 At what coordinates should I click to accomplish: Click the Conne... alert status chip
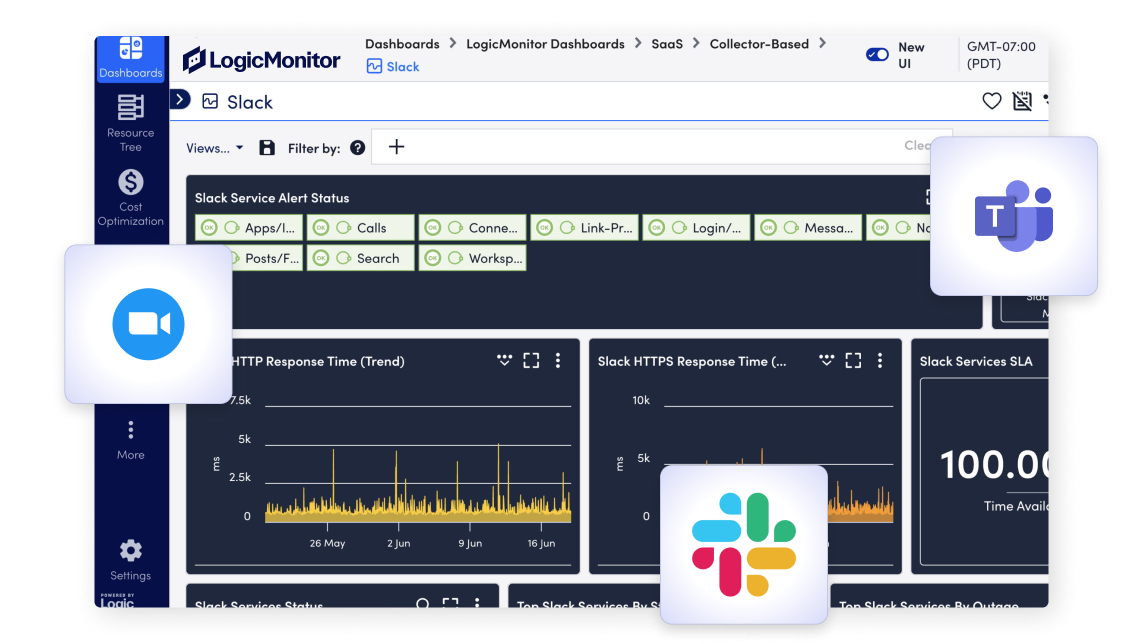tap(472, 228)
